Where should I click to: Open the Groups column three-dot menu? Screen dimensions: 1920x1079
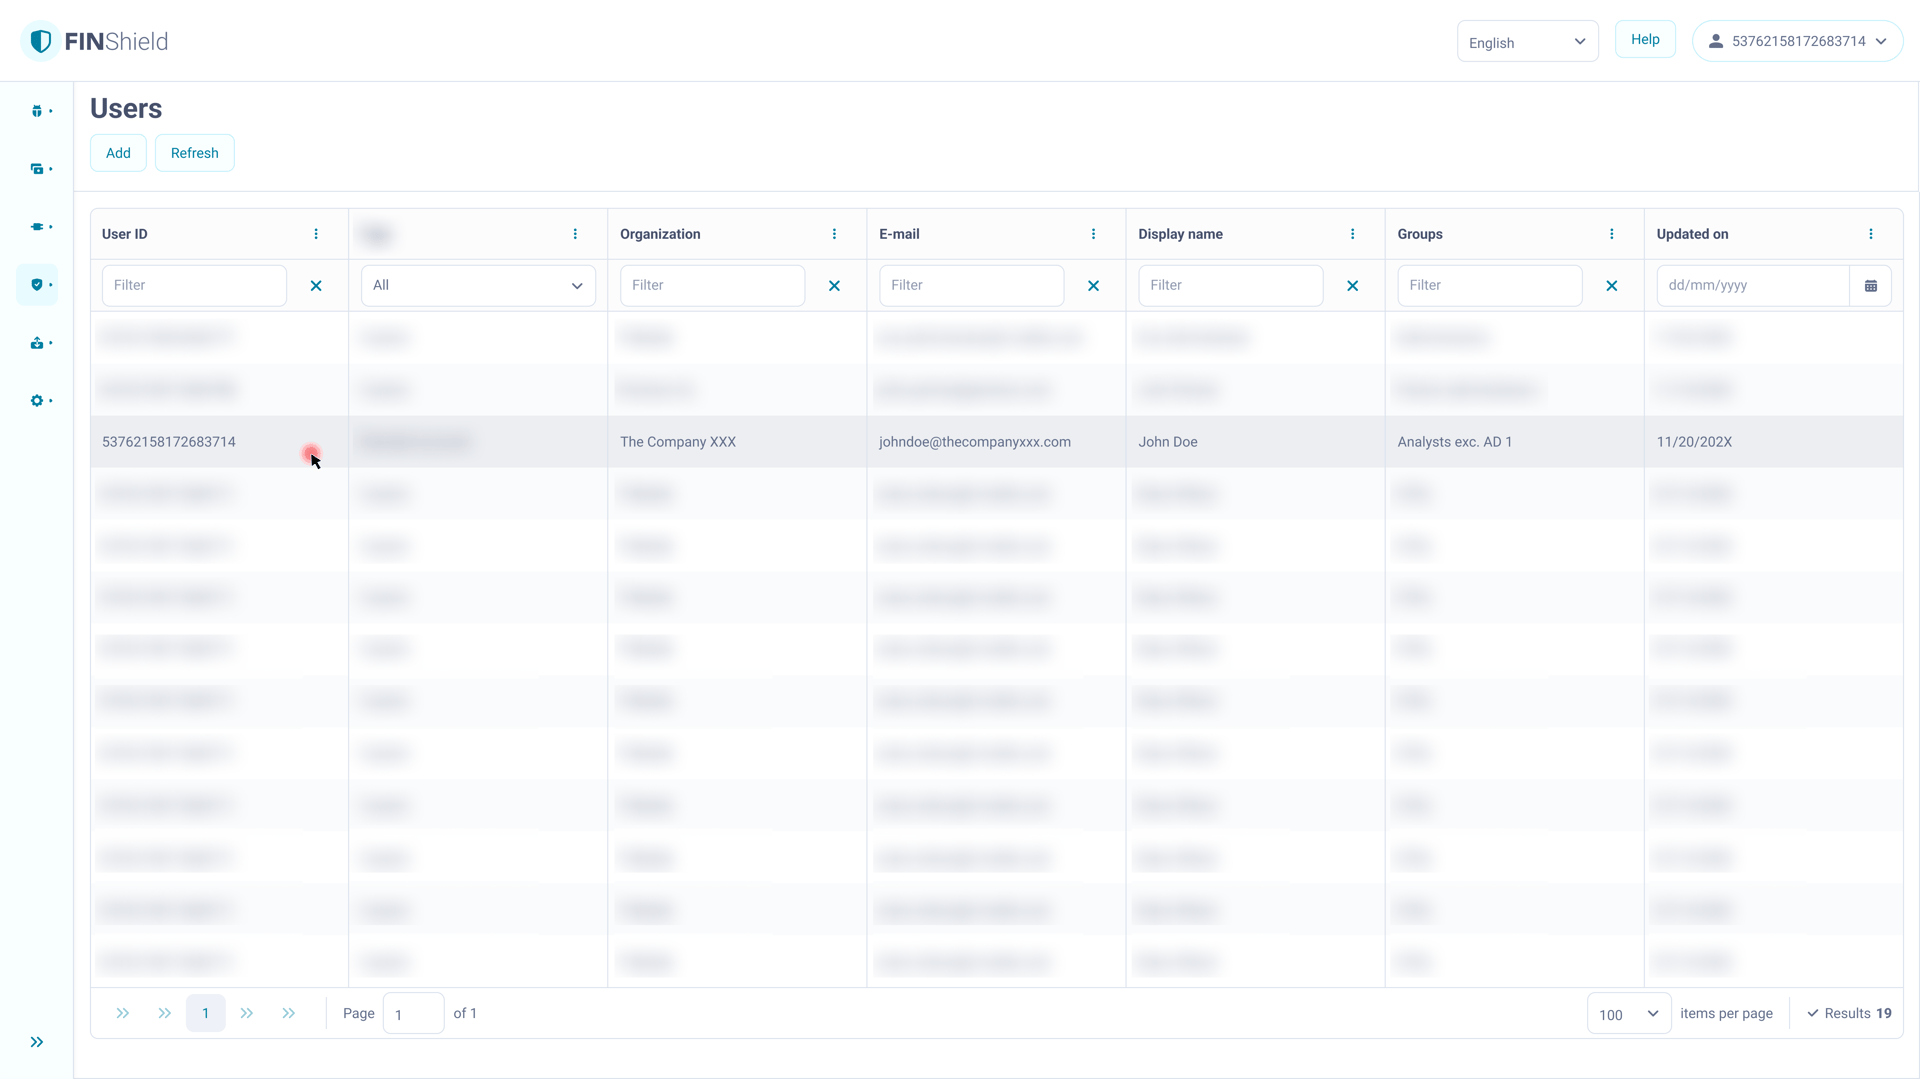click(1611, 234)
